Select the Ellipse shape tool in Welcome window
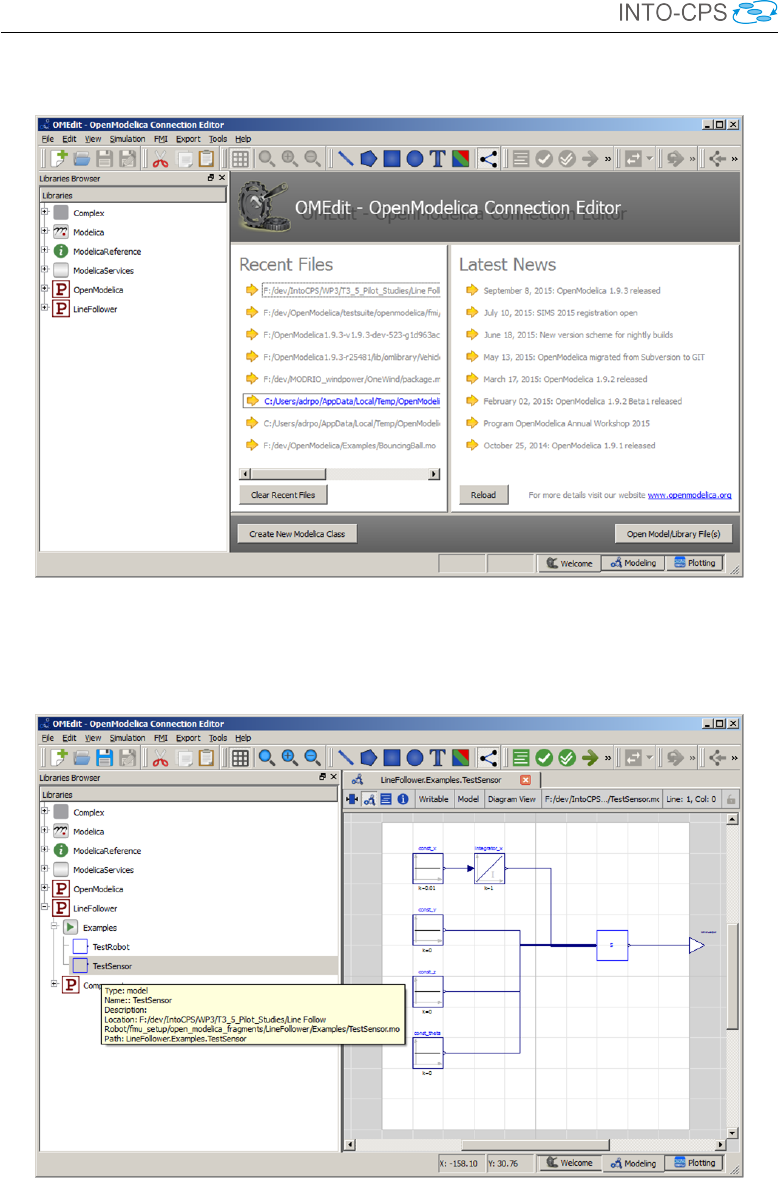The image size is (778, 1178). [415, 159]
